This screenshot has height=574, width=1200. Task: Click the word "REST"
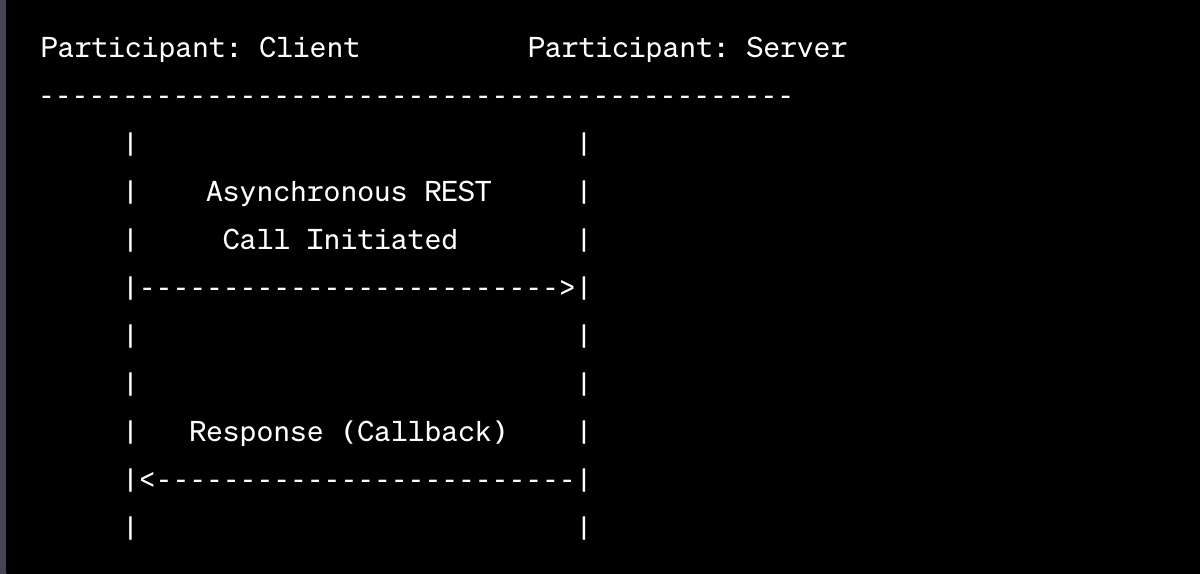click(458, 192)
